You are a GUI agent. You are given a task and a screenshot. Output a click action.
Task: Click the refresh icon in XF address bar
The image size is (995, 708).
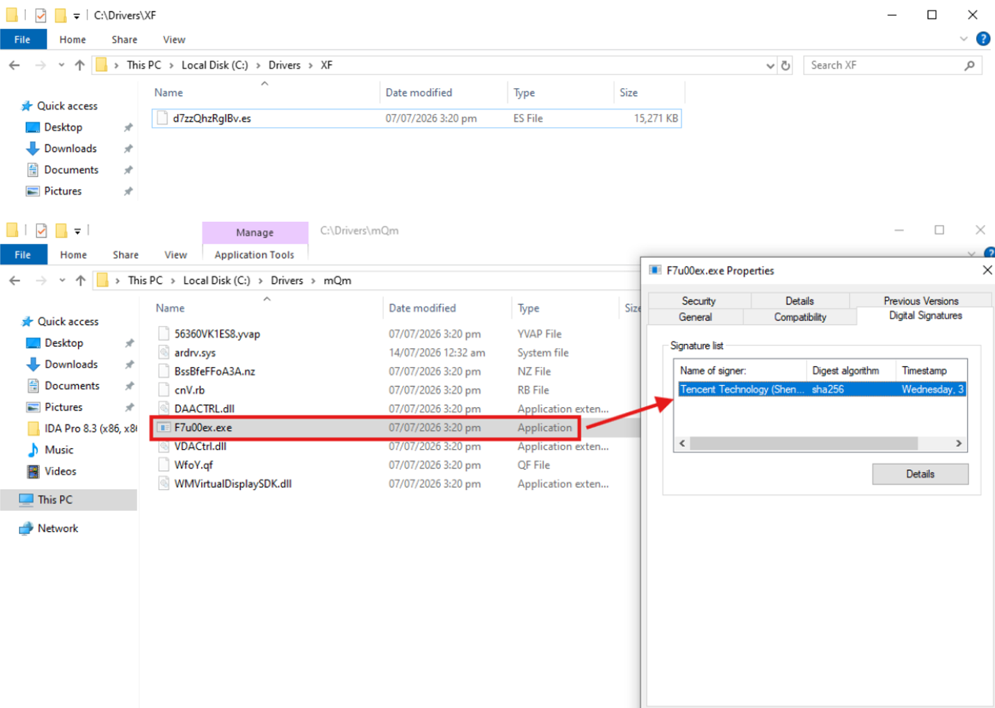pyautogui.click(x=786, y=65)
